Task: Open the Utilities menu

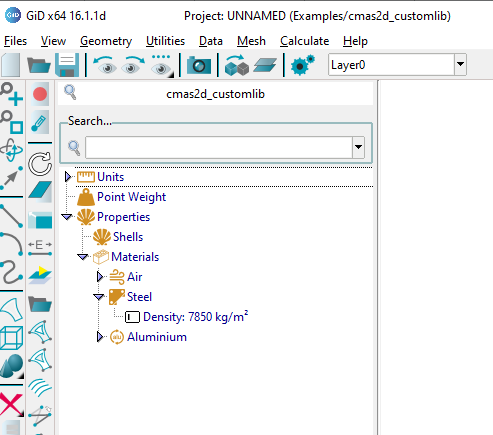Action: click(x=165, y=41)
